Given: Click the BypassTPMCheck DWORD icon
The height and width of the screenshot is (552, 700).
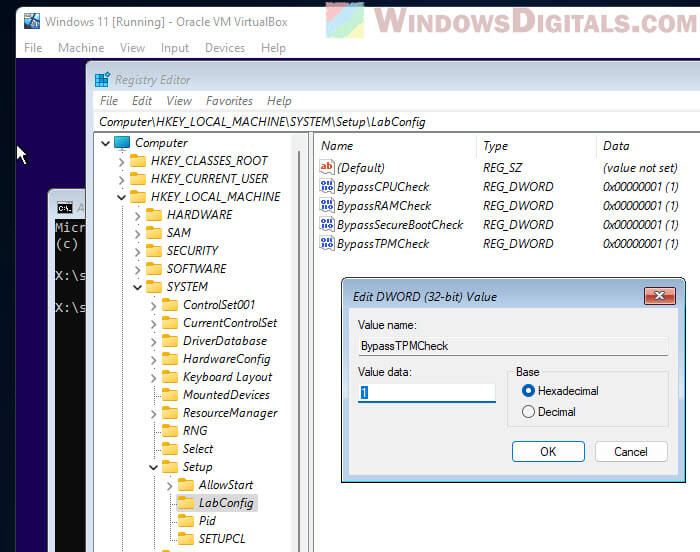Looking at the screenshot, I should click(327, 243).
